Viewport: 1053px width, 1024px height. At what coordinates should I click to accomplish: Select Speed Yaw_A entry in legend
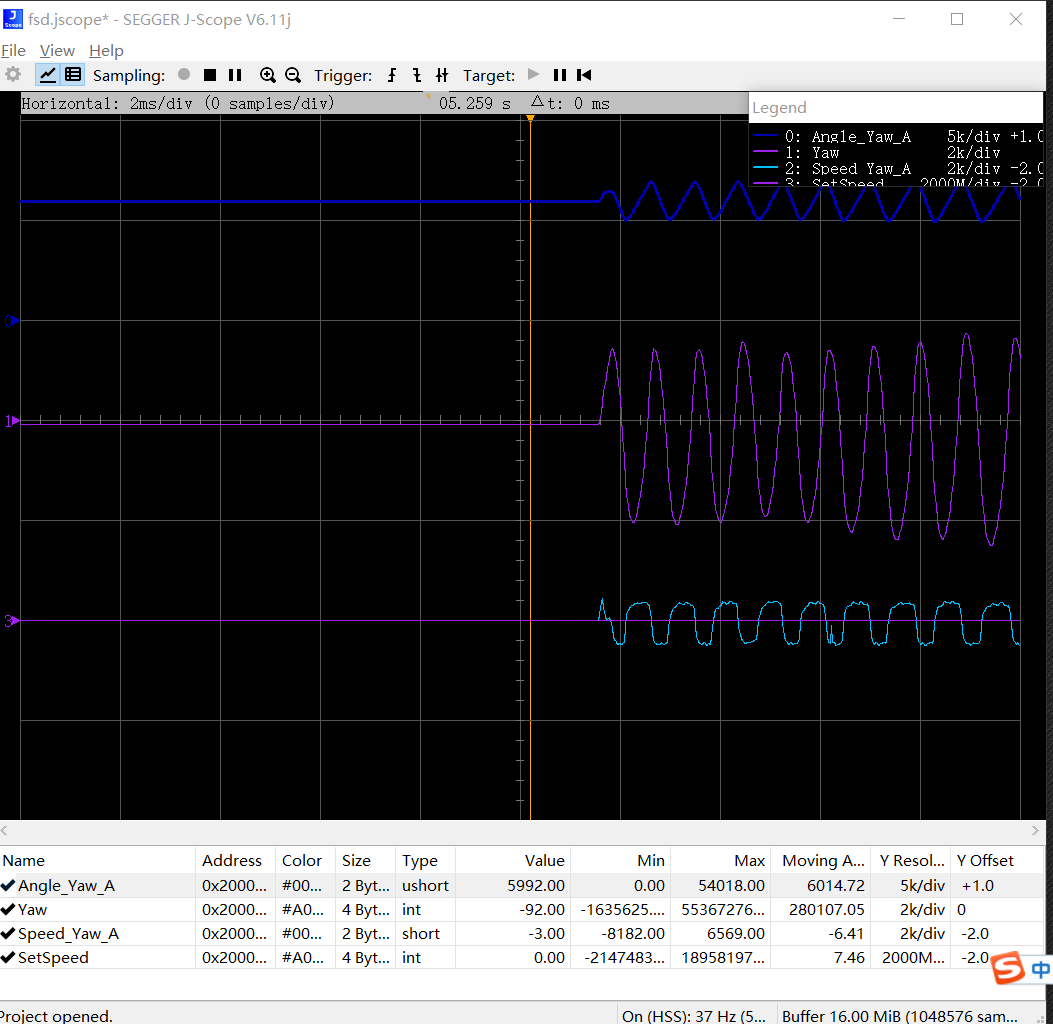[897, 169]
